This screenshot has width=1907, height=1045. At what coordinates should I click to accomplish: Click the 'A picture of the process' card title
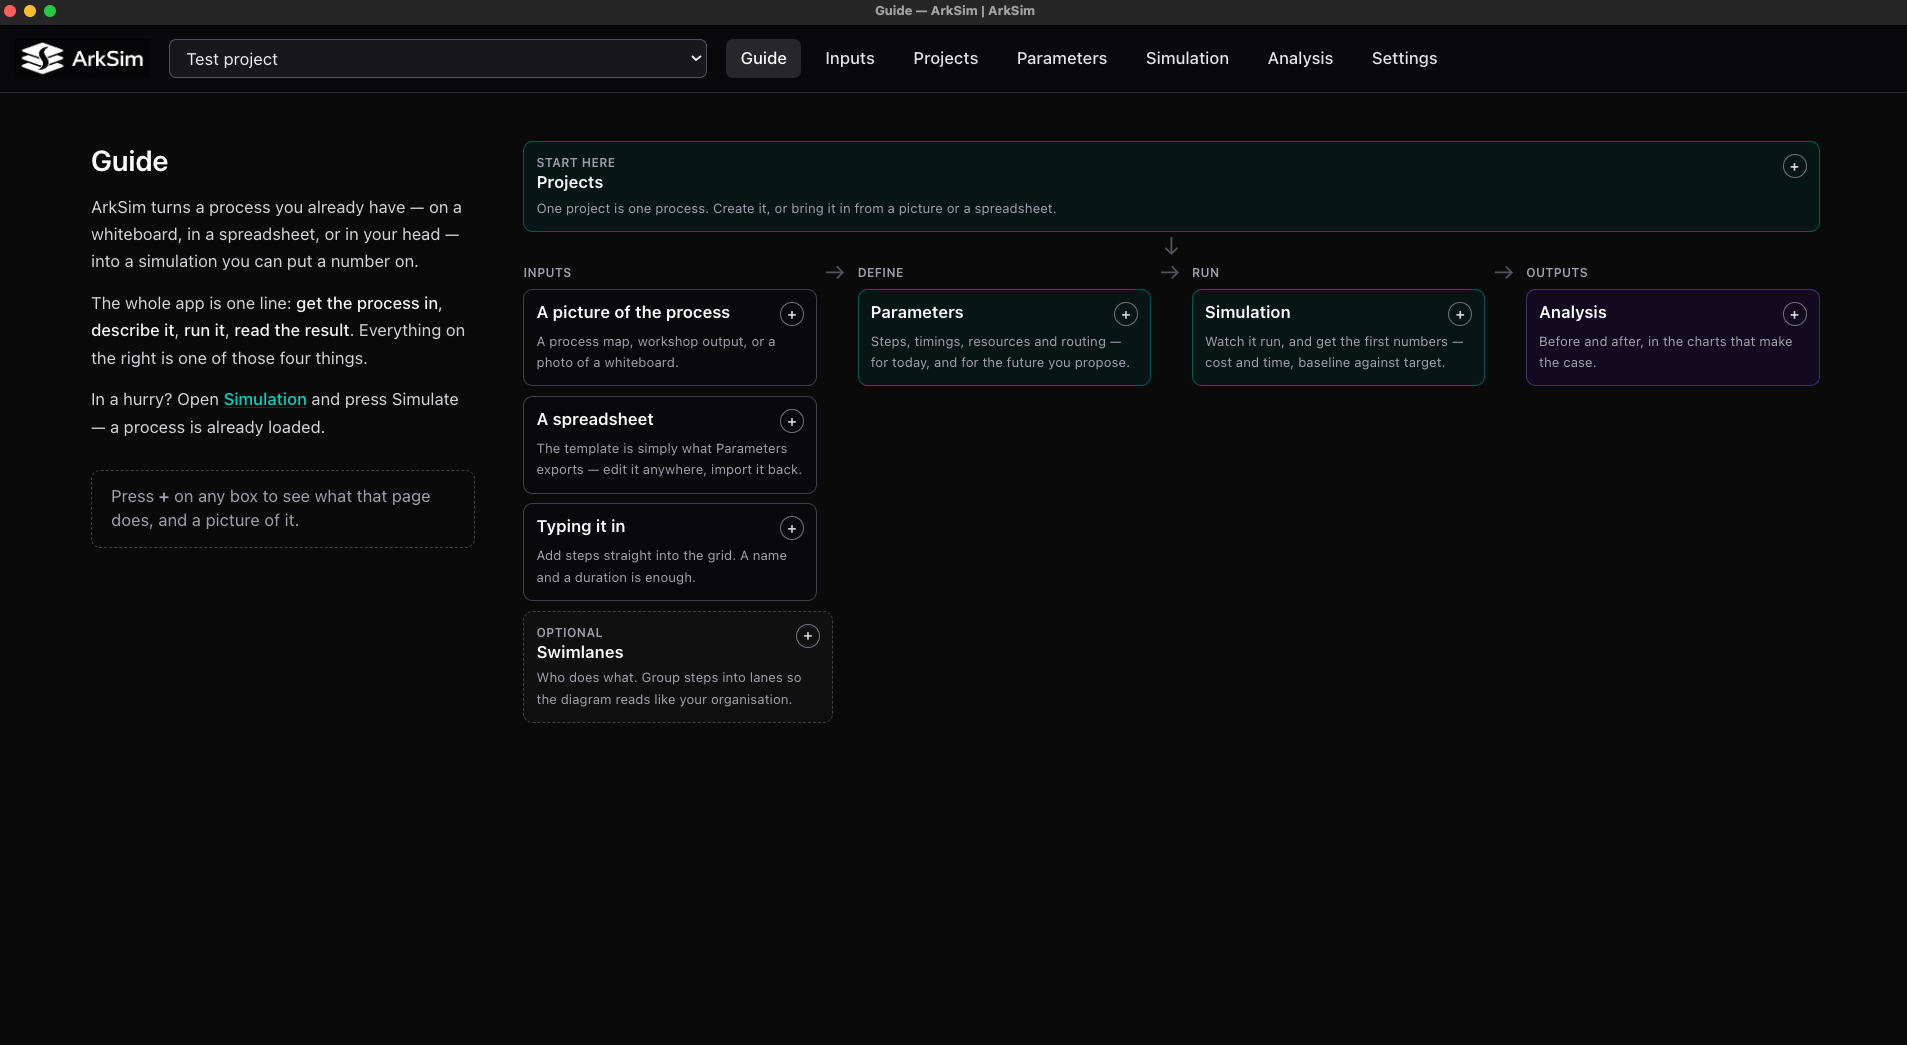pyautogui.click(x=633, y=312)
